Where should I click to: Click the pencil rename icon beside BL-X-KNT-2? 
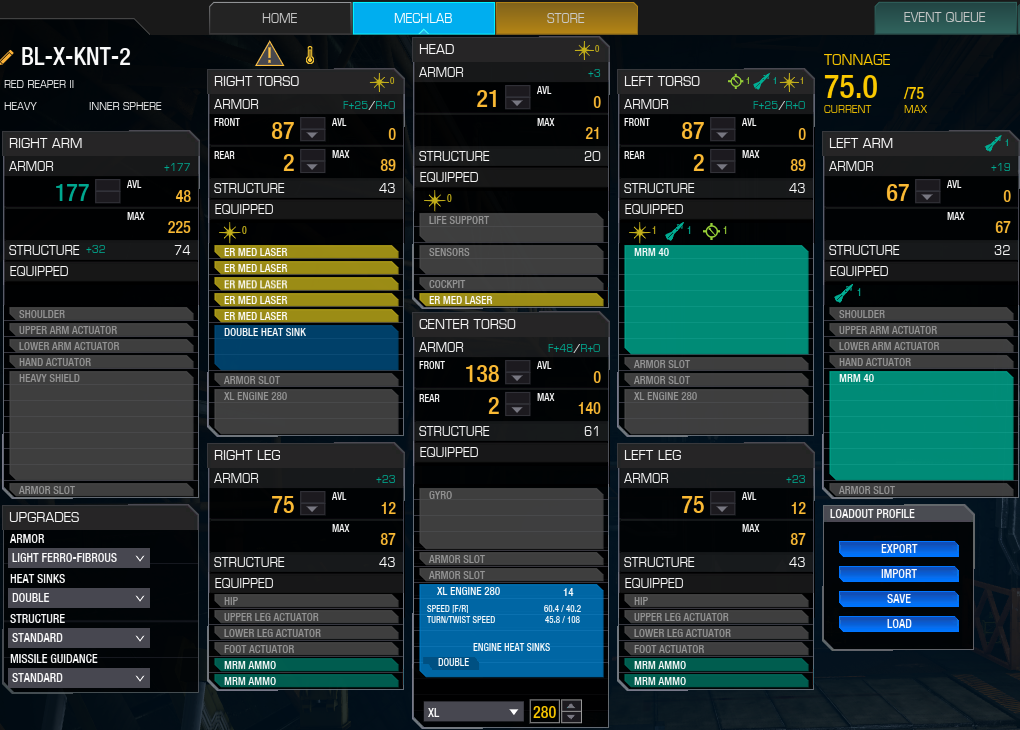point(7,57)
